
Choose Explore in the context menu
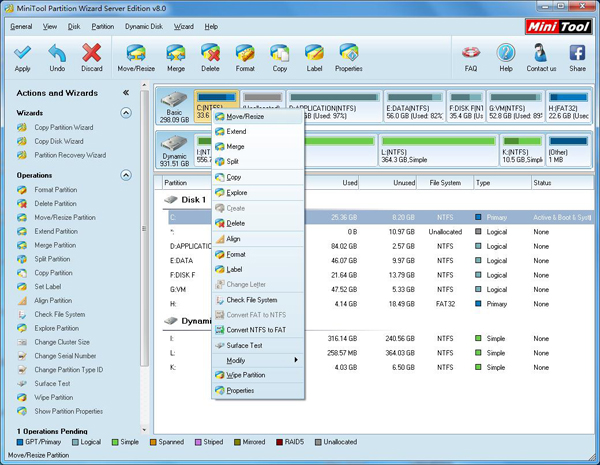click(x=258, y=193)
